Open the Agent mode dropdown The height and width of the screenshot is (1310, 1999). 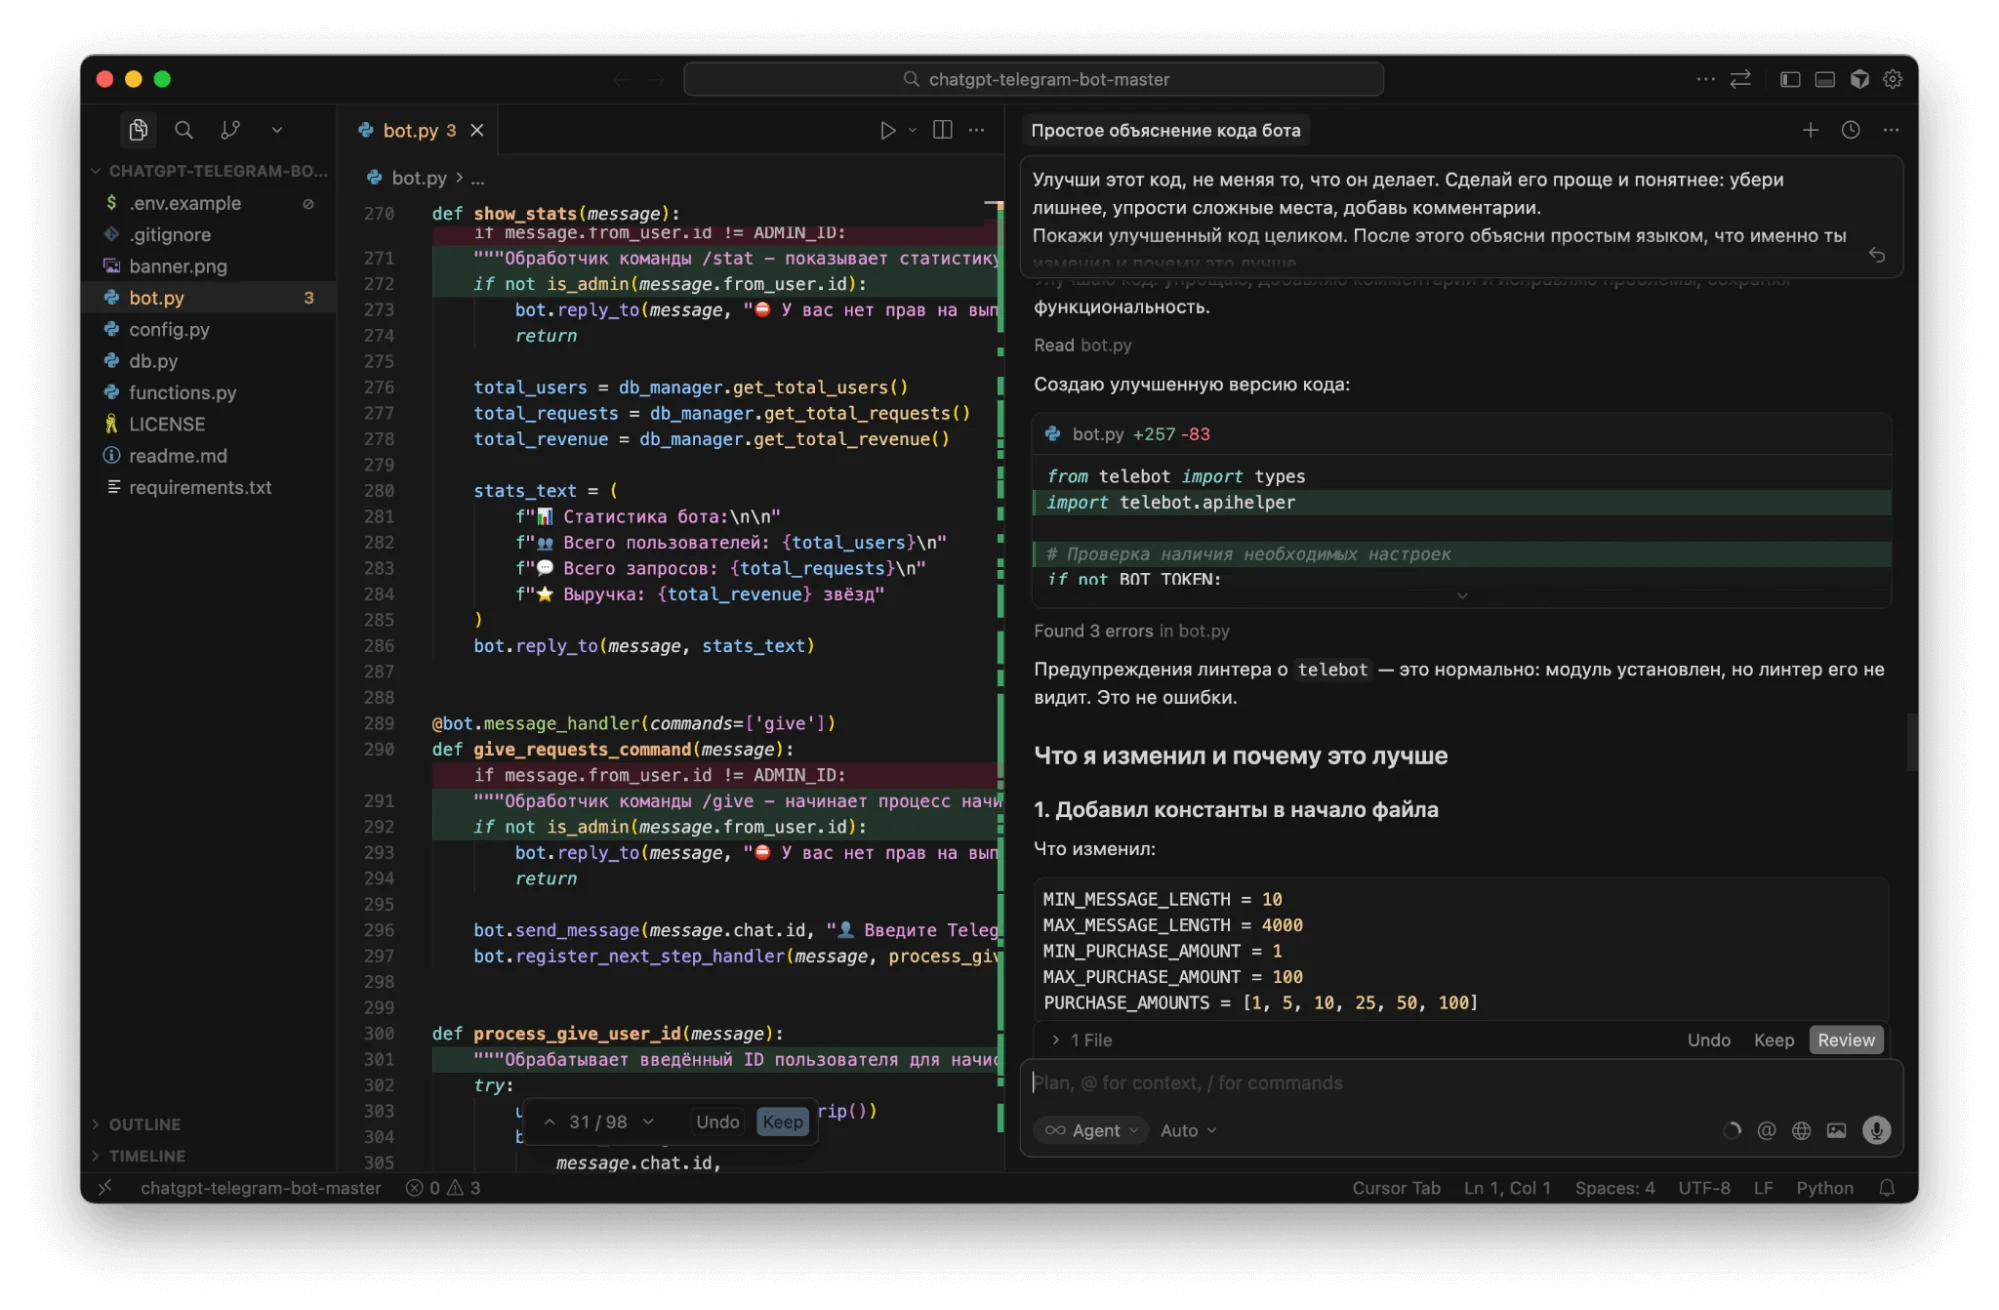tap(1092, 1130)
